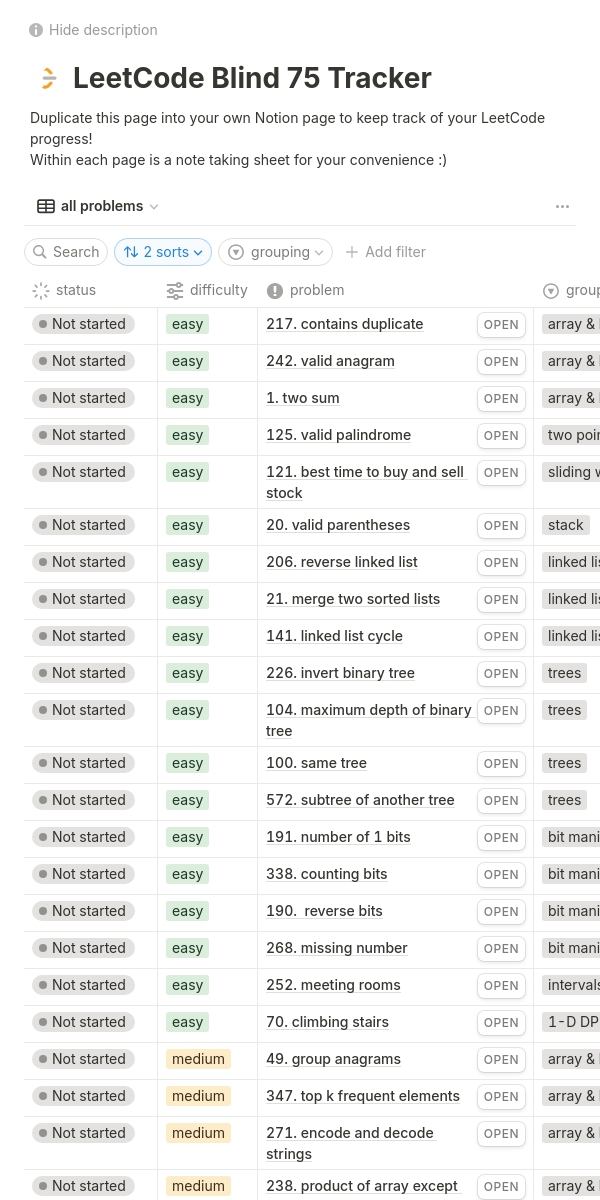Viewport: 600px width, 1200px height.
Task: Click the easy tag on 20. valid parentheses row
Action: pos(187,525)
